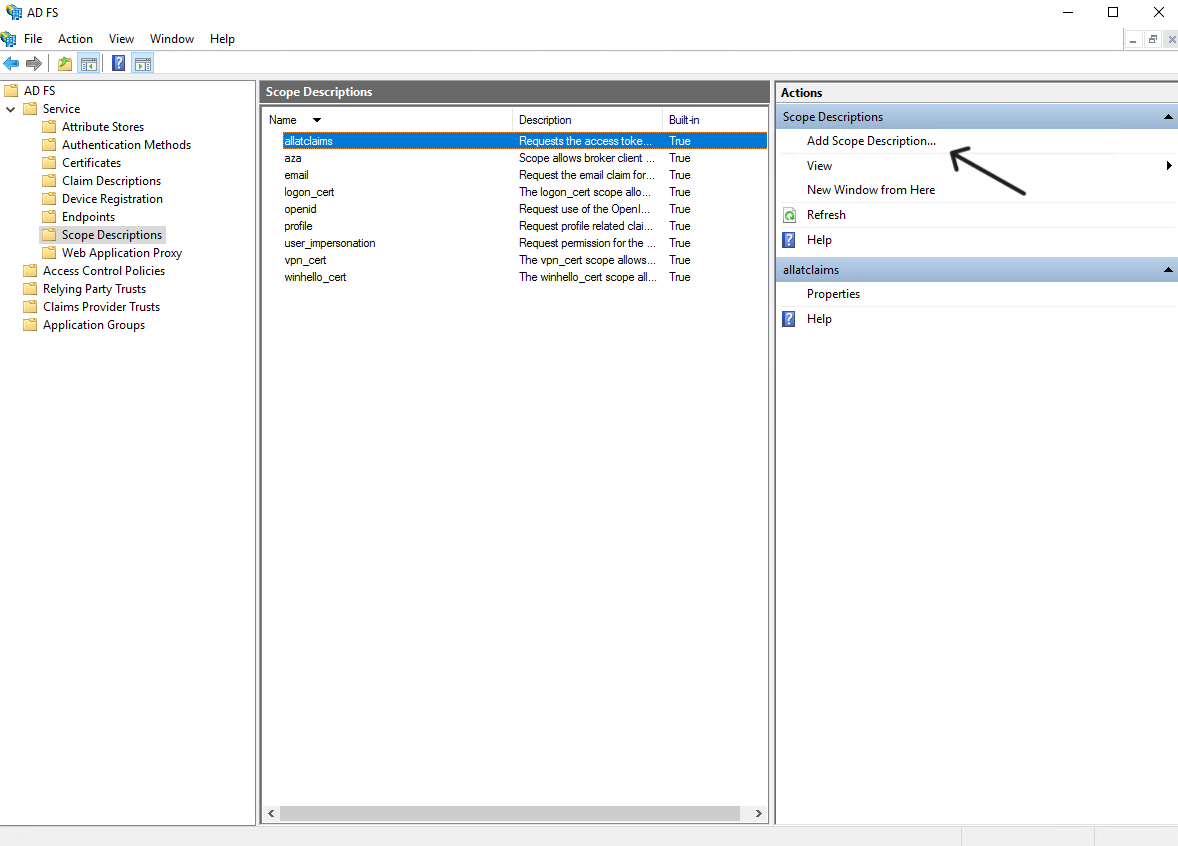This screenshot has height=846, width=1178.
Task: Select the vpn_cert scope row
Action: point(524,261)
